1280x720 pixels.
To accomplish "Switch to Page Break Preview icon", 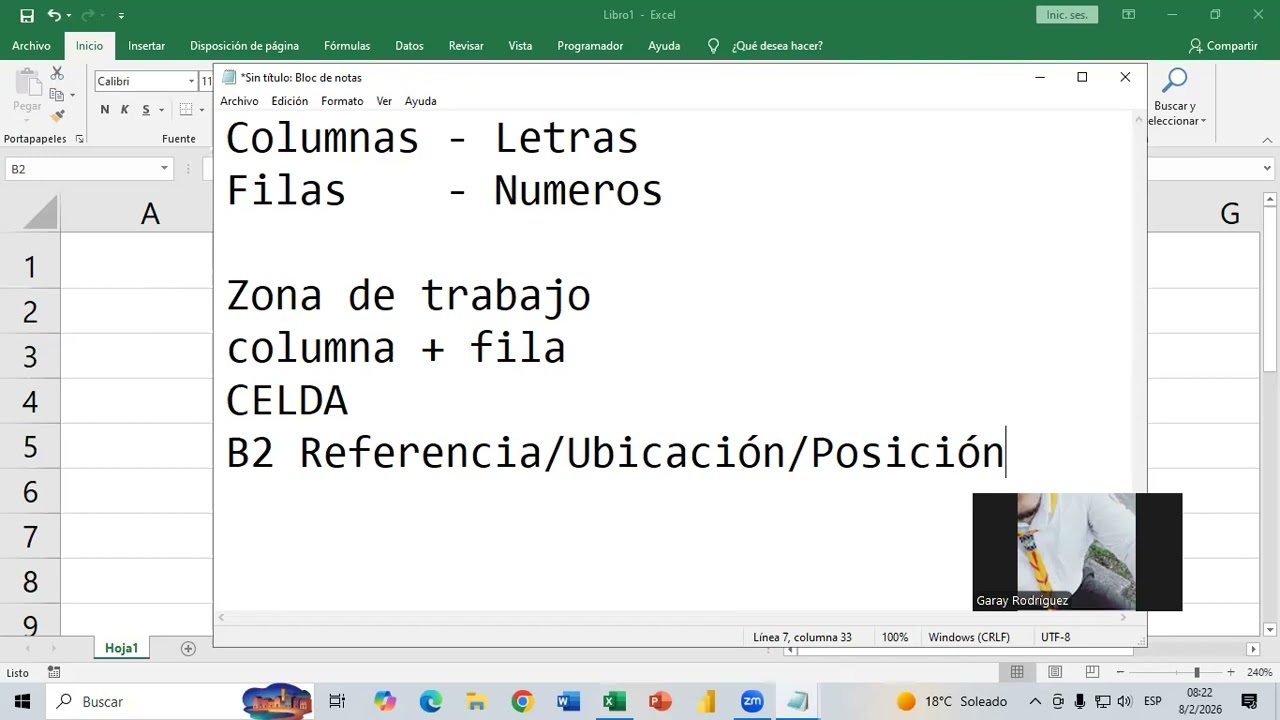I will tap(1092, 673).
